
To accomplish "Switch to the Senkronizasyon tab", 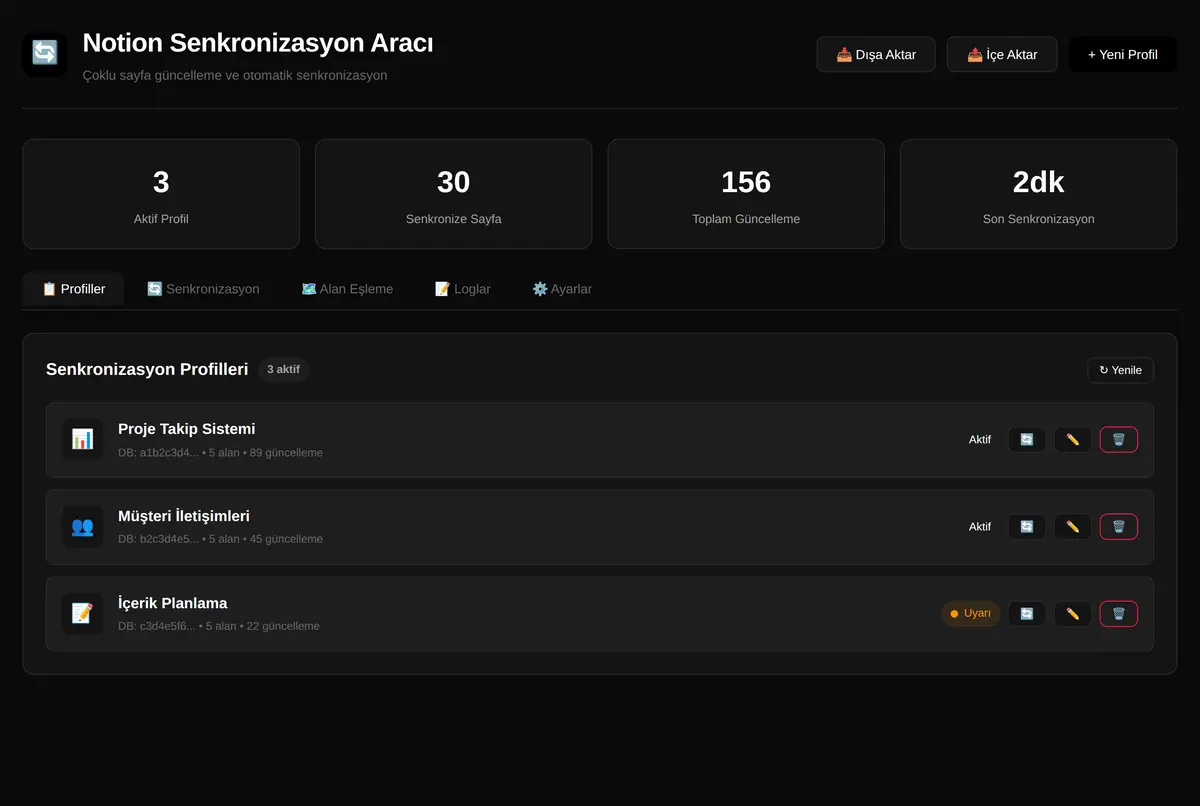I will (x=203, y=289).
